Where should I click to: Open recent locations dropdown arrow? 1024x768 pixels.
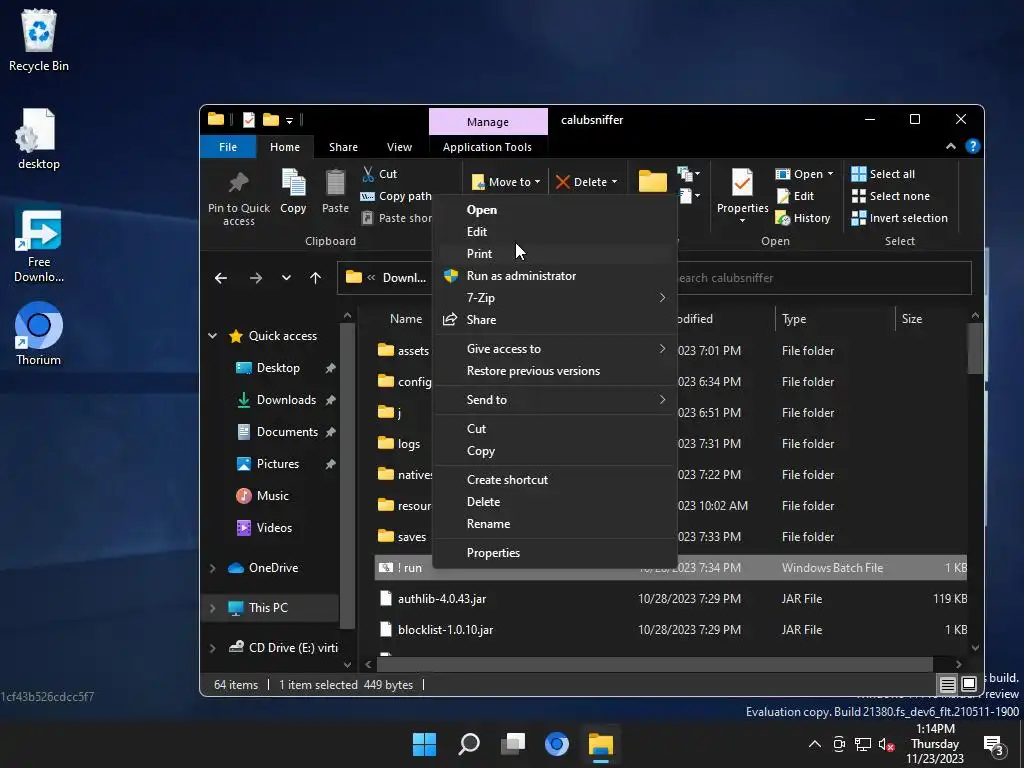pyautogui.click(x=286, y=278)
